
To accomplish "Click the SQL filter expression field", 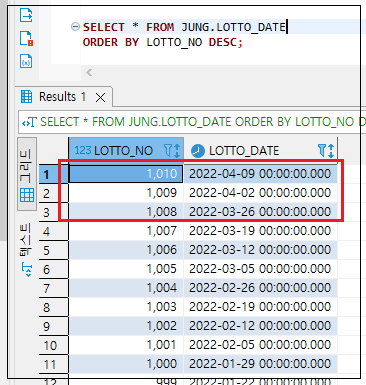I will (192, 122).
